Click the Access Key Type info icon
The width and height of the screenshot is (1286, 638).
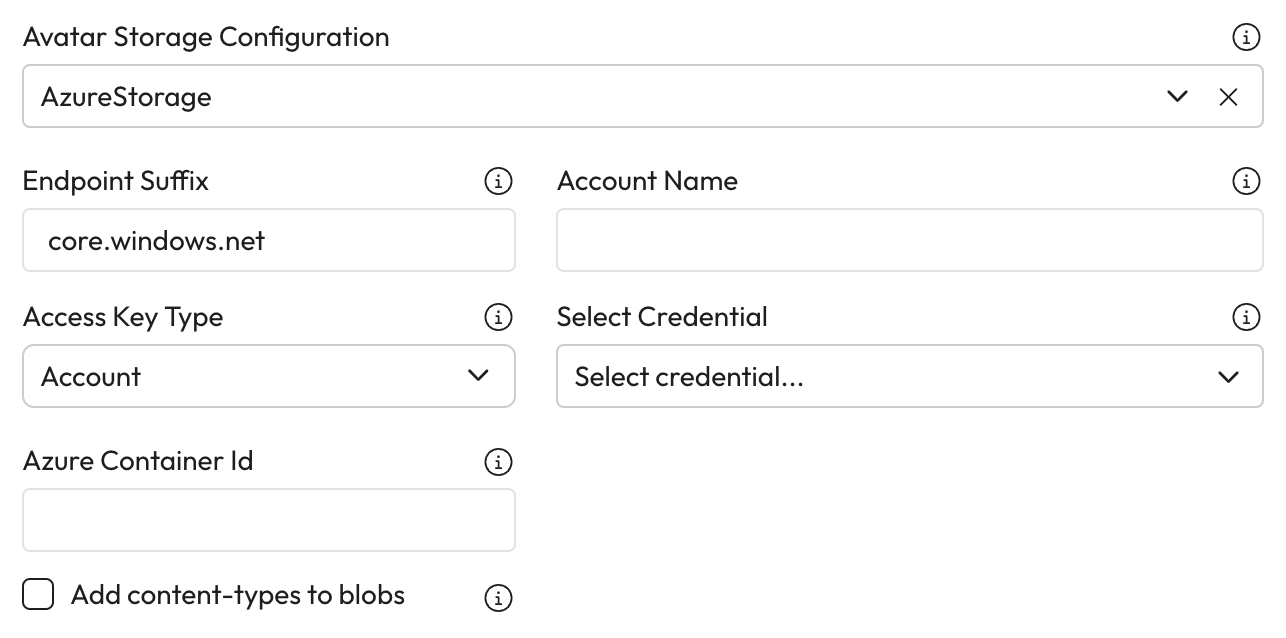497,318
